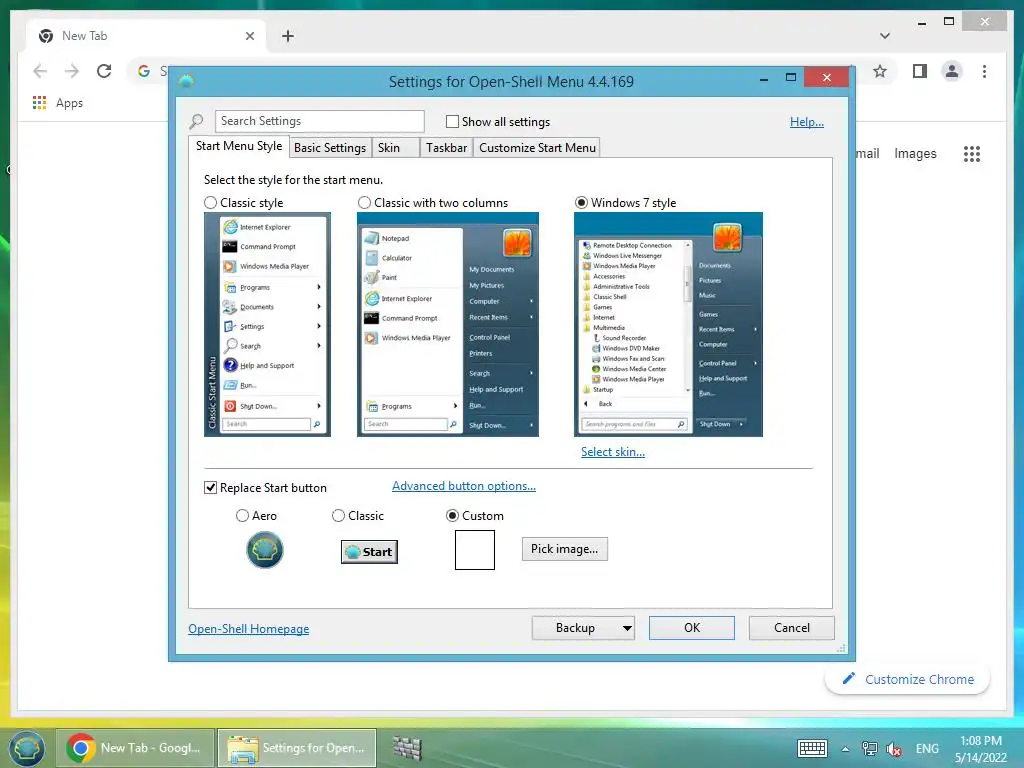The height and width of the screenshot is (768, 1024).
Task: Click the two columns menu preview image
Action: pyautogui.click(x=448, y=325)
